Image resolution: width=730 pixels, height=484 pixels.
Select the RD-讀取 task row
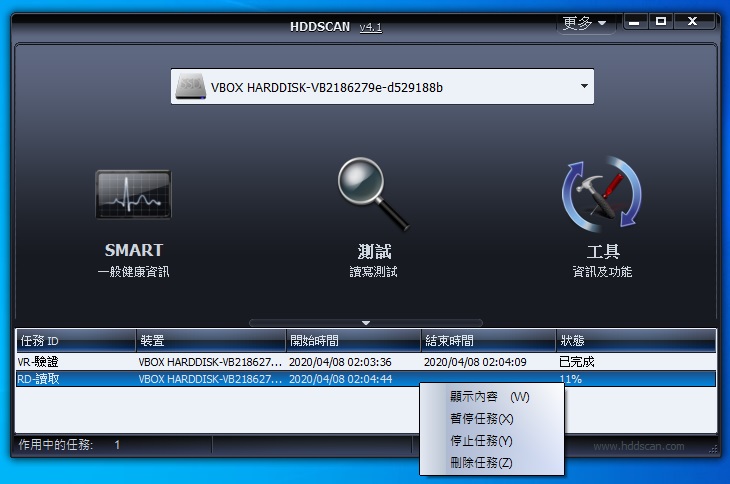click(366, 379)
